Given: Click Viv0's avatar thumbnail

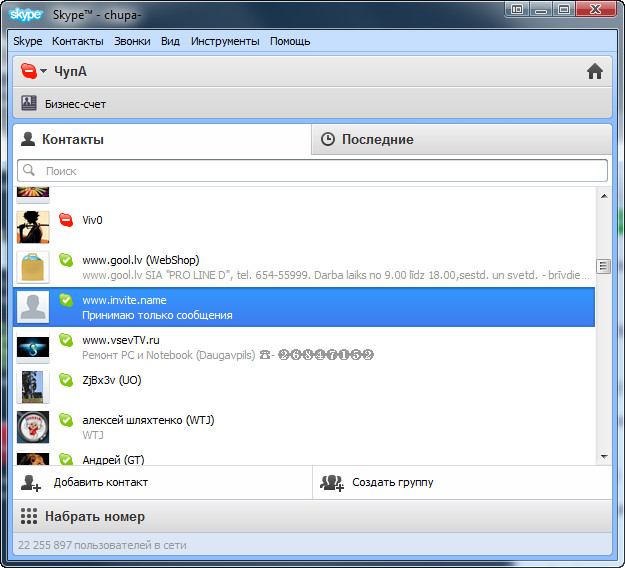Looking at the screenshot, I should (33, 227).
